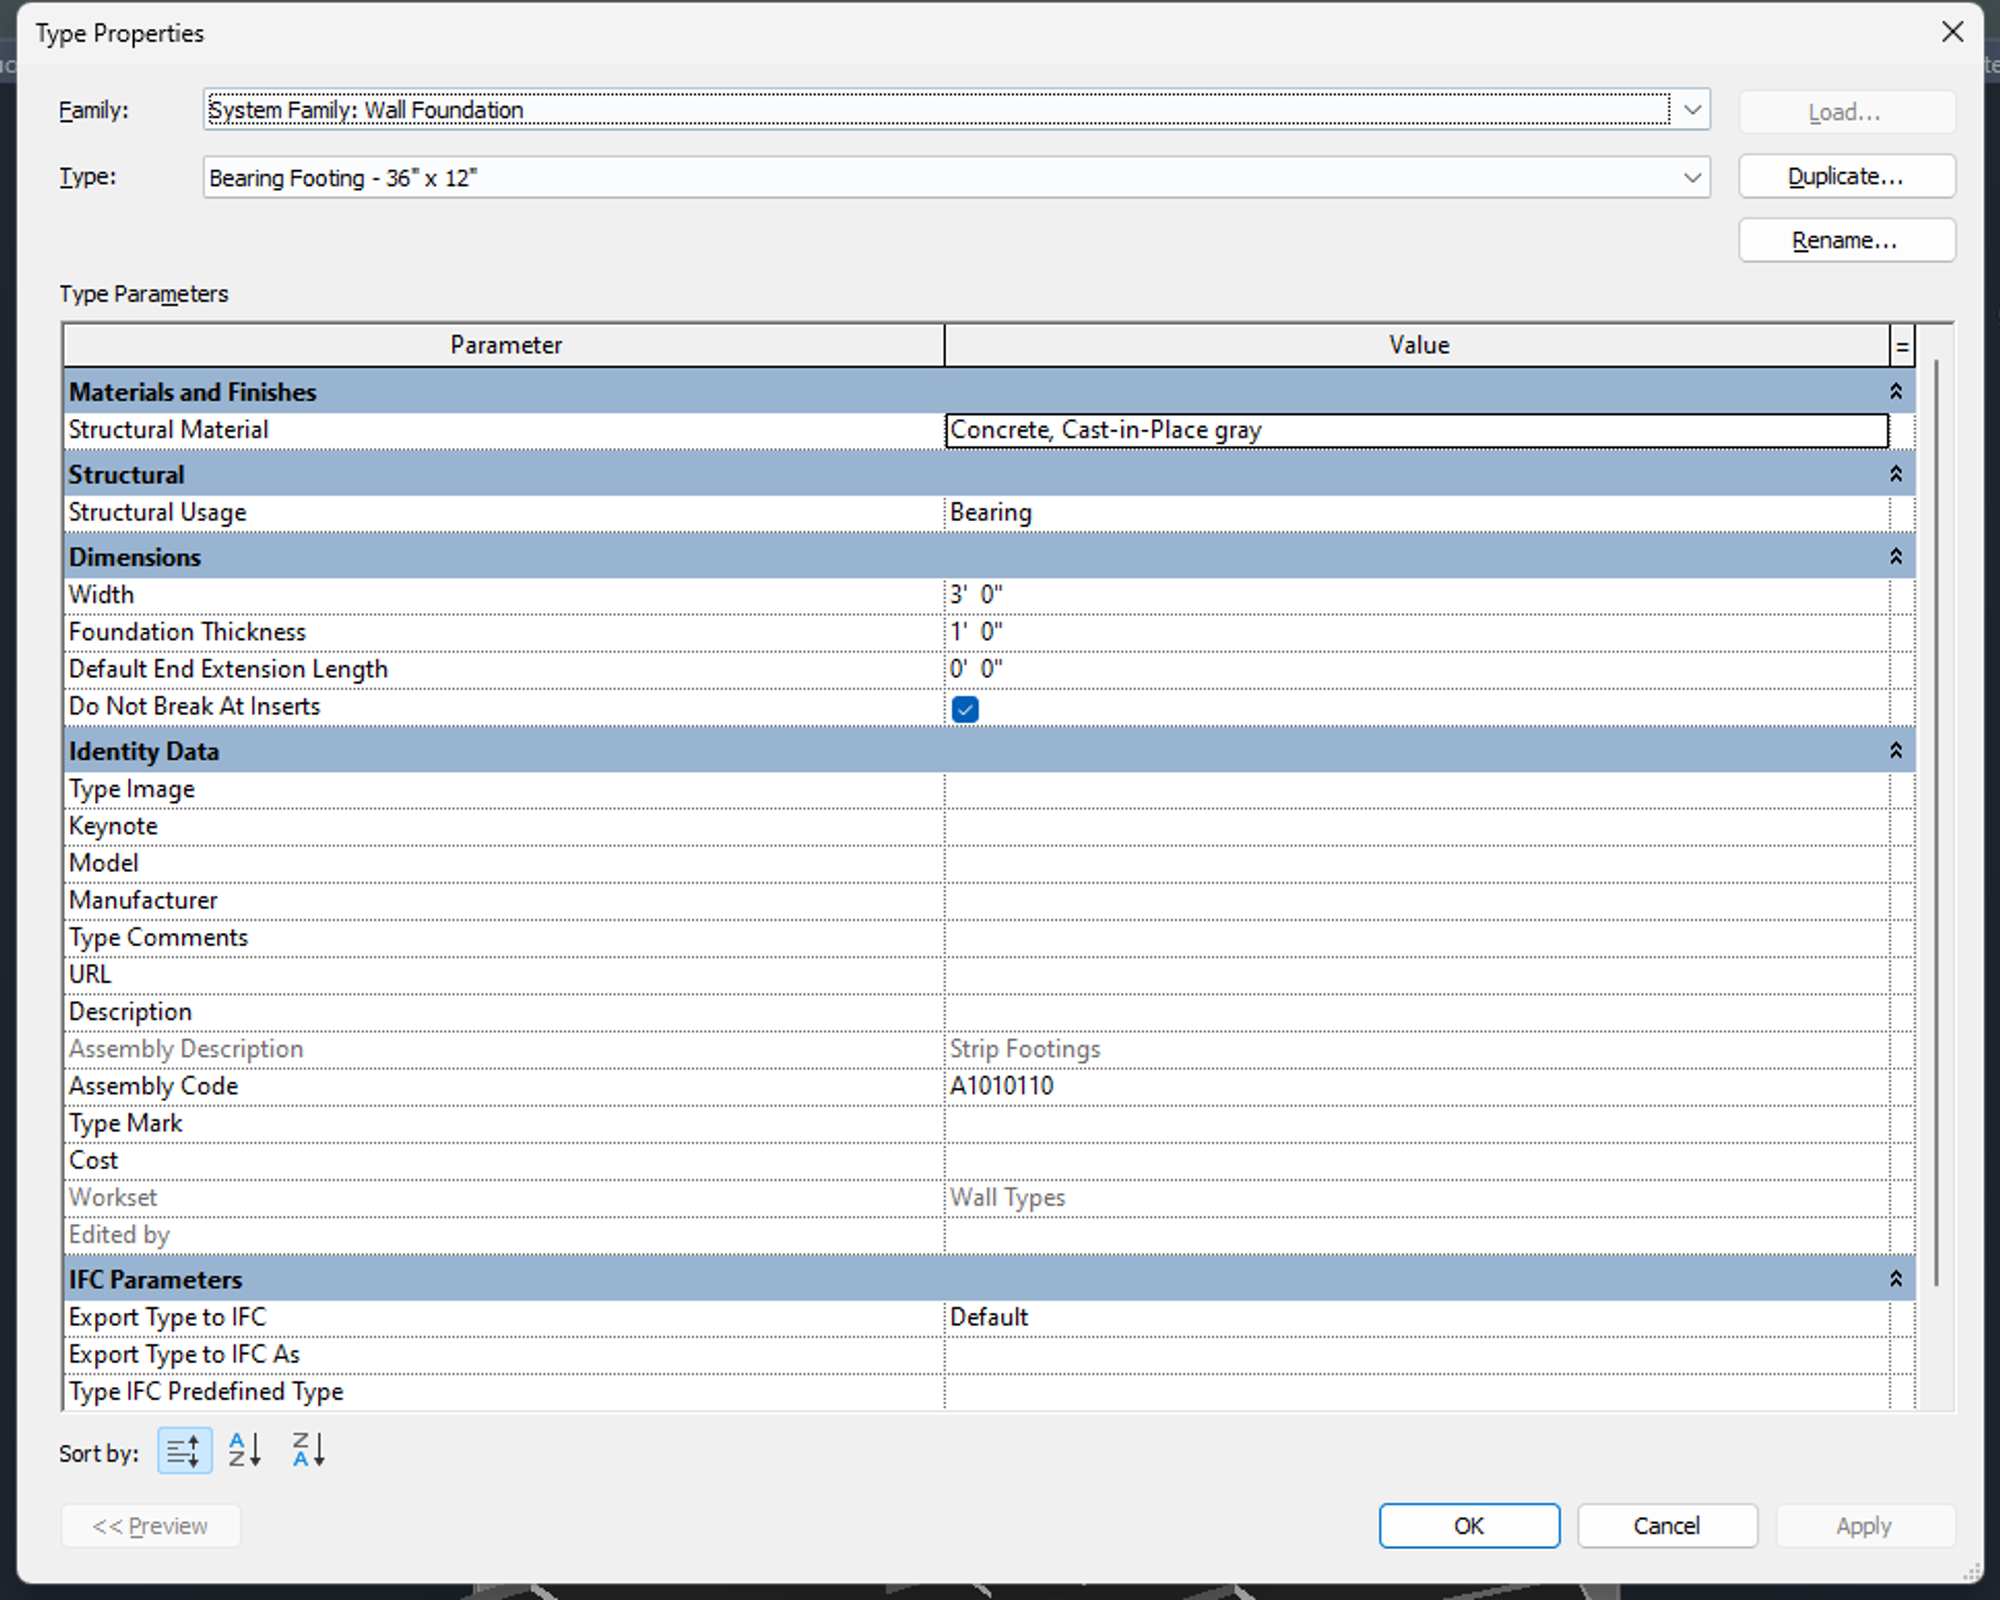Collapse the Structural group
Image resolution: width=2000 pixels, height=1600 pixels.
[1896, 474]
